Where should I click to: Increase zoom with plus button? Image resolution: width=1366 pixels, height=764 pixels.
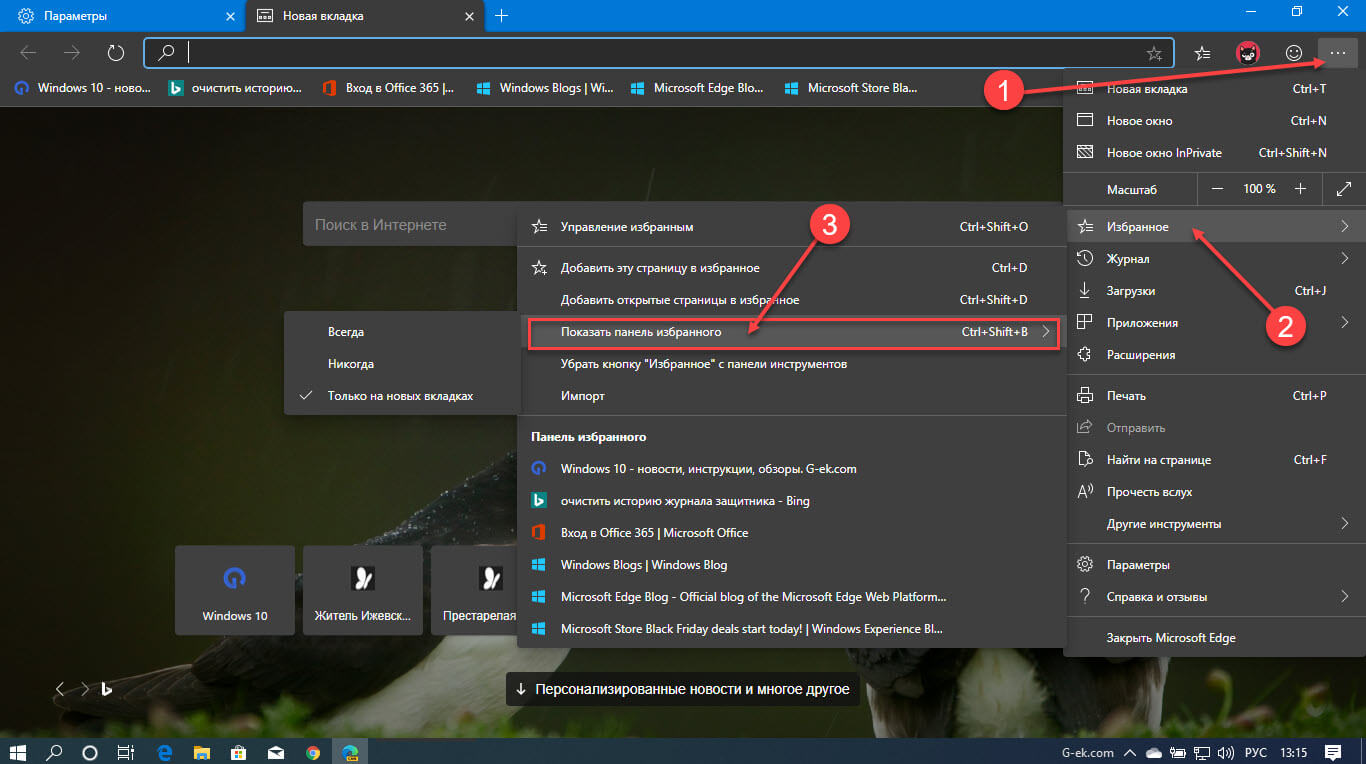[1300, 188]
